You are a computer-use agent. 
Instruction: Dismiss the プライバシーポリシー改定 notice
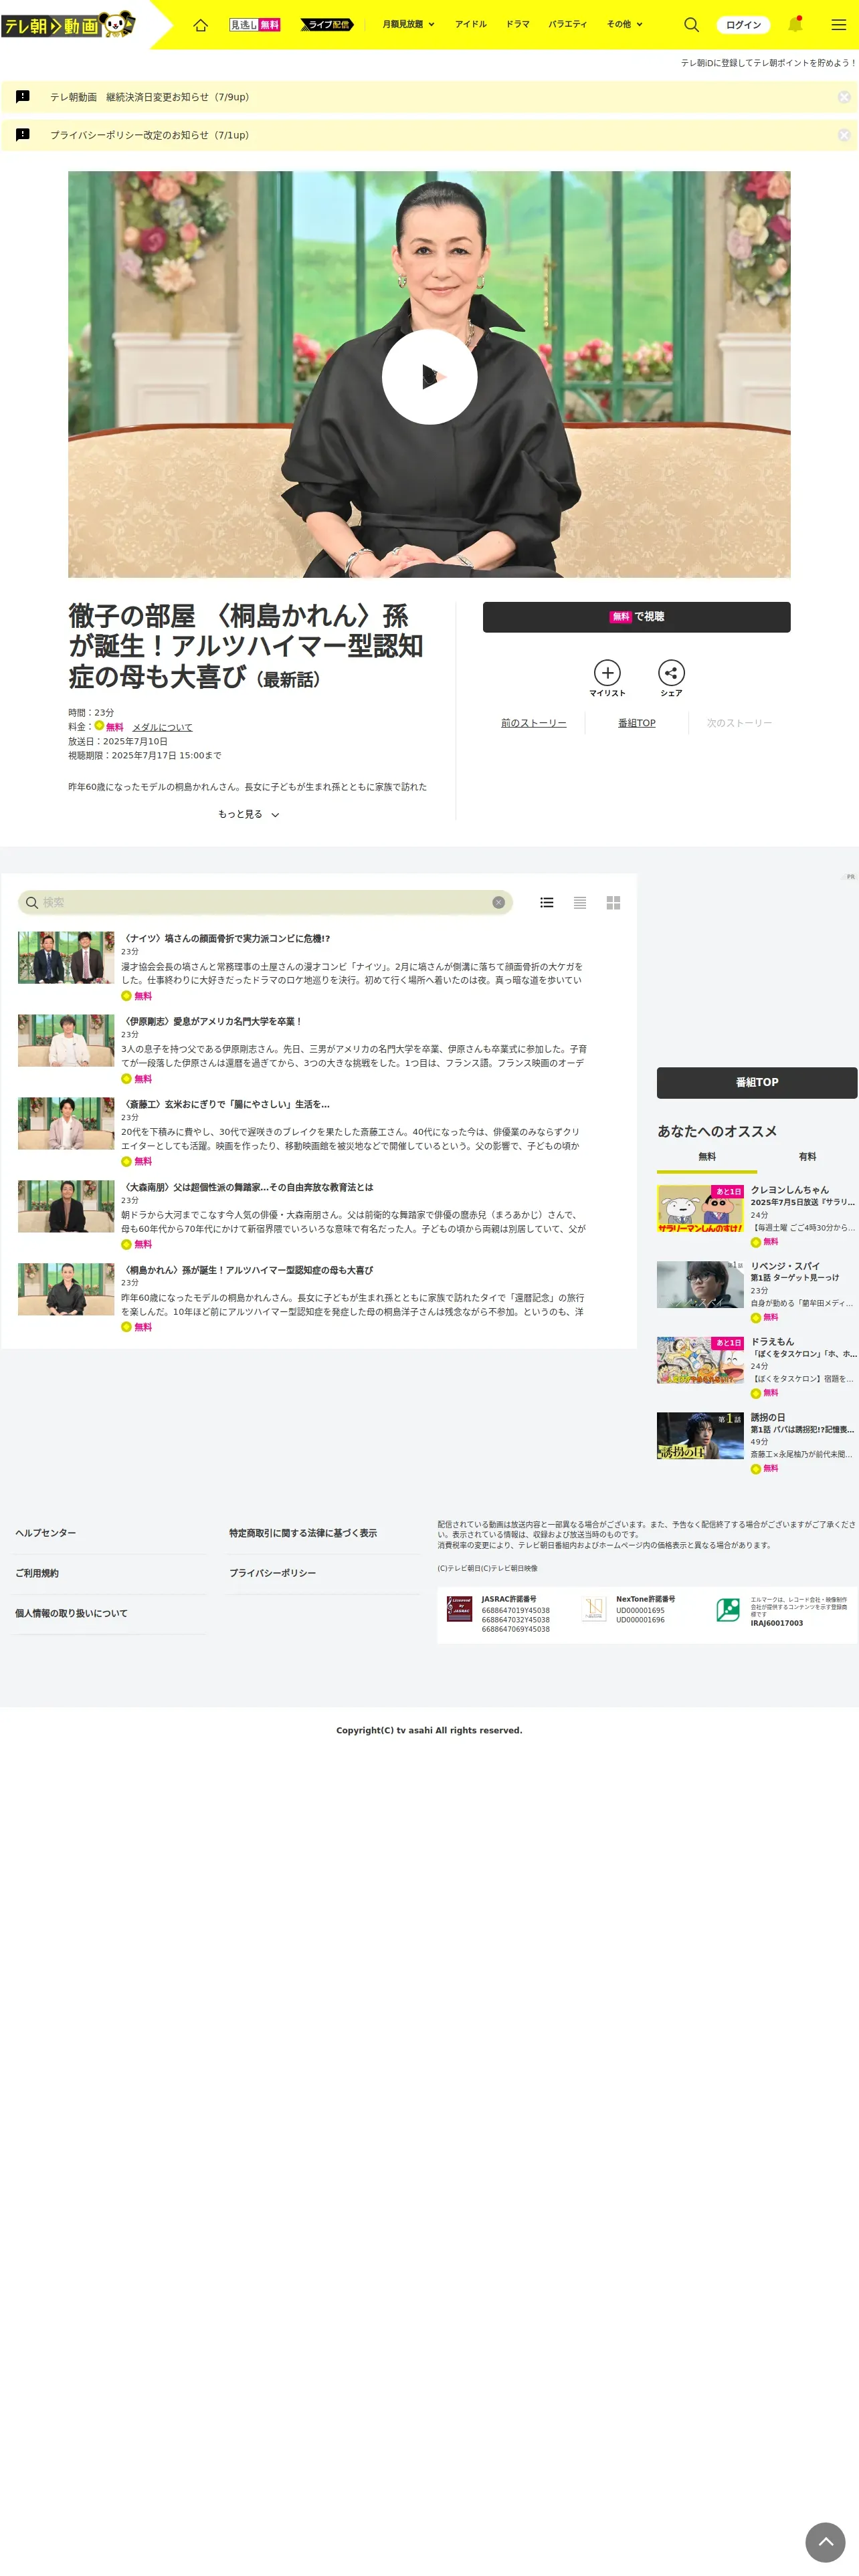pyautogui.click(x=844, y=135)
